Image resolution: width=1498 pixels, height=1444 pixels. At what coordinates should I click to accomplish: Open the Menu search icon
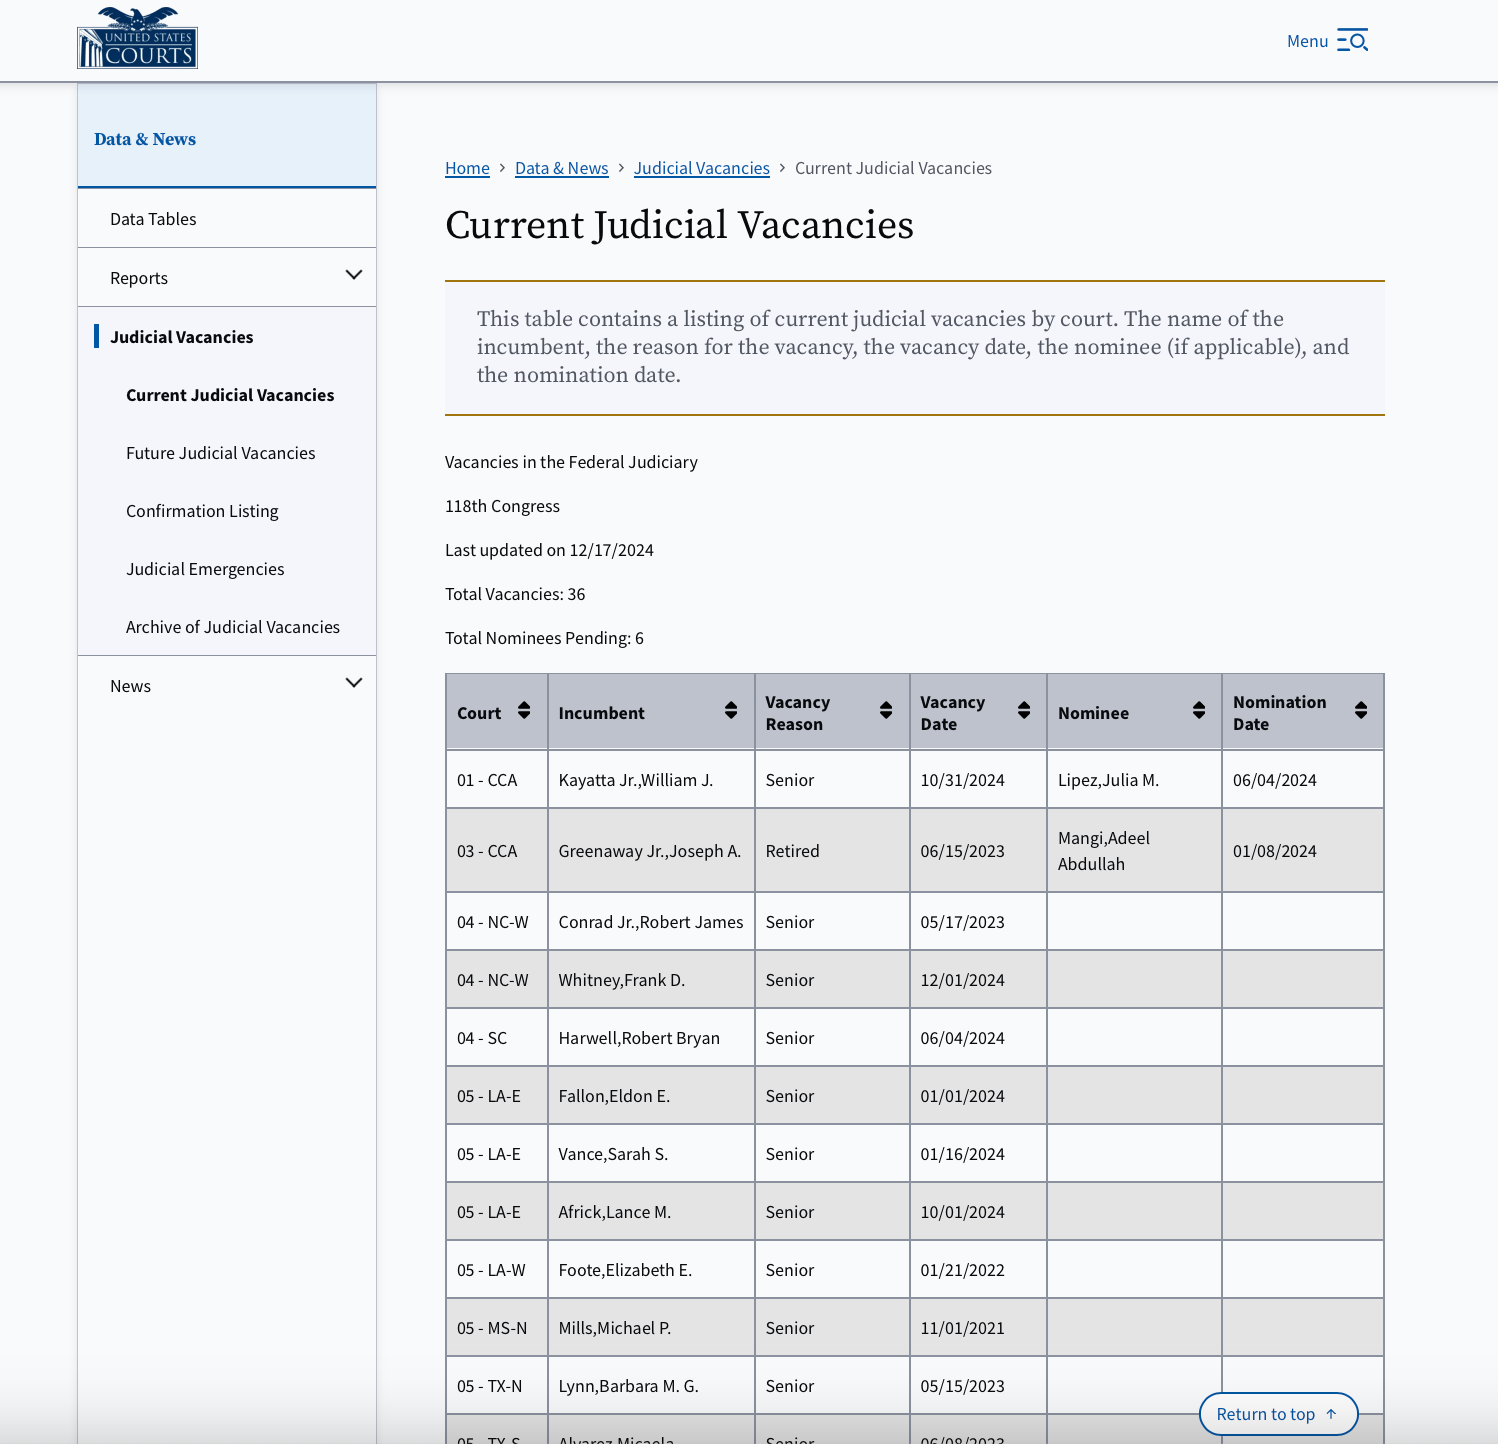click(1353, 41)
